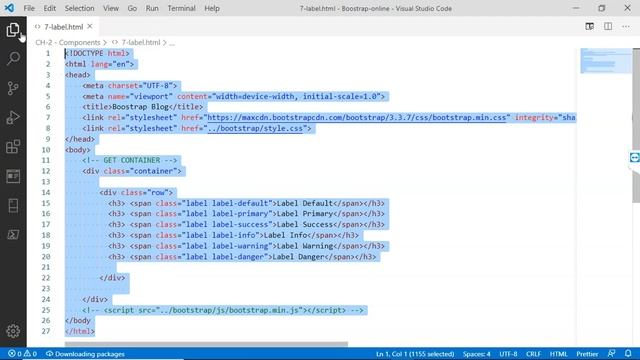Change indentation via Spaces: 4
This screenshot has width=640, height=360.
[476, 354]
